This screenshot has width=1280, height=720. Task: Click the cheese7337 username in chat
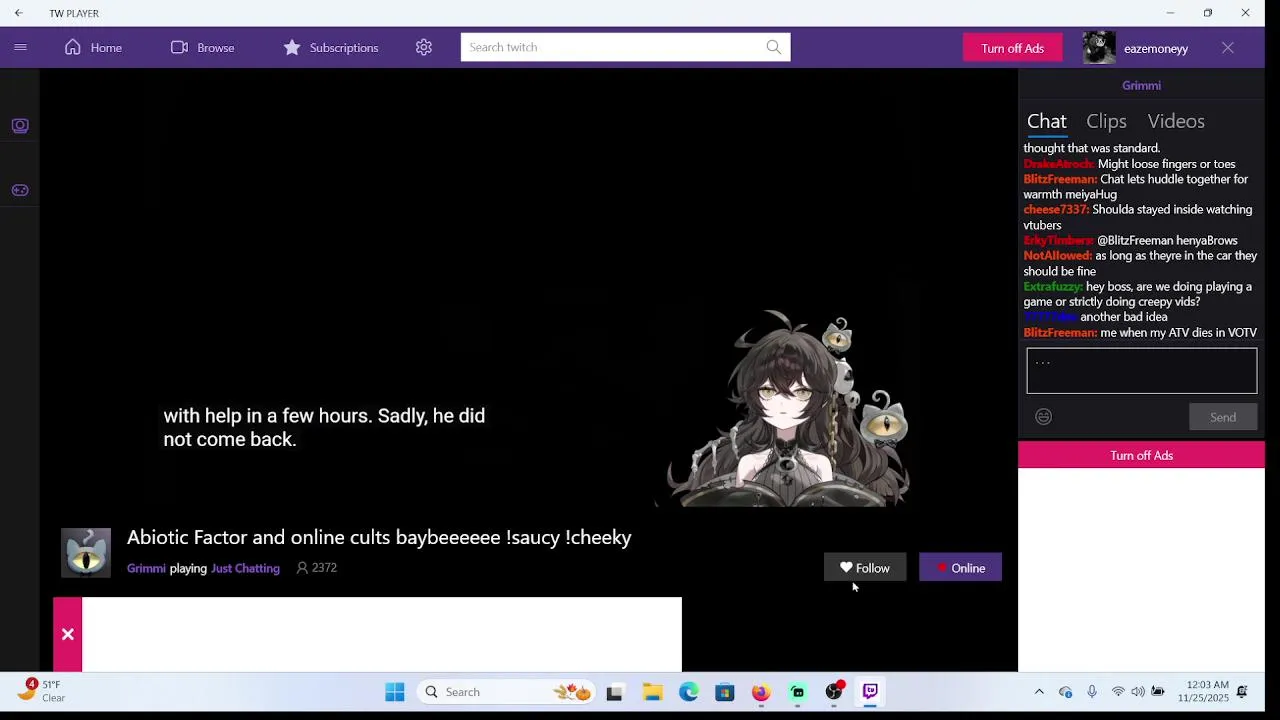tap(1056, 210)
